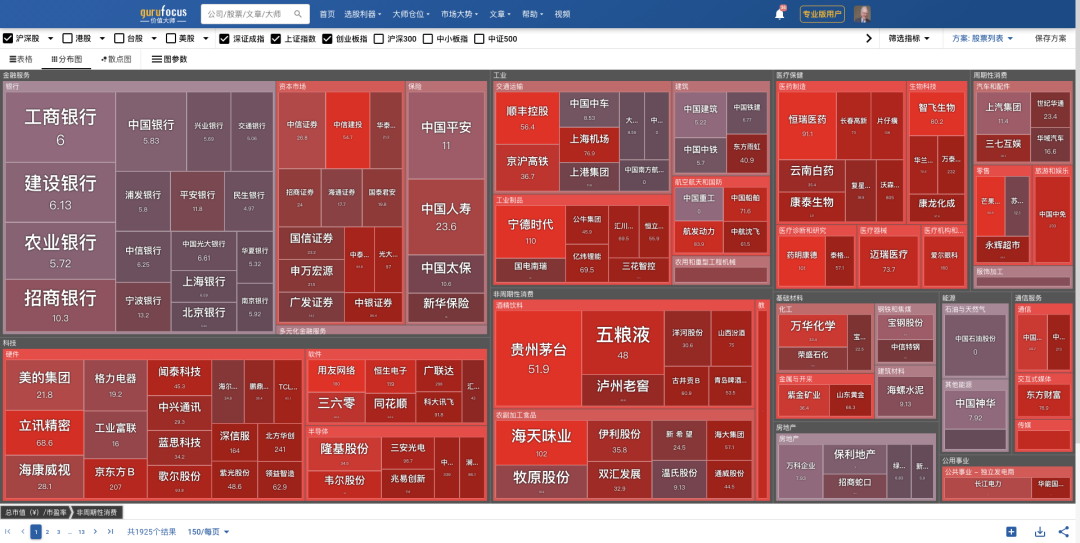Click the 保存方案 button

pyautogui.click(x=1050, y=39)
